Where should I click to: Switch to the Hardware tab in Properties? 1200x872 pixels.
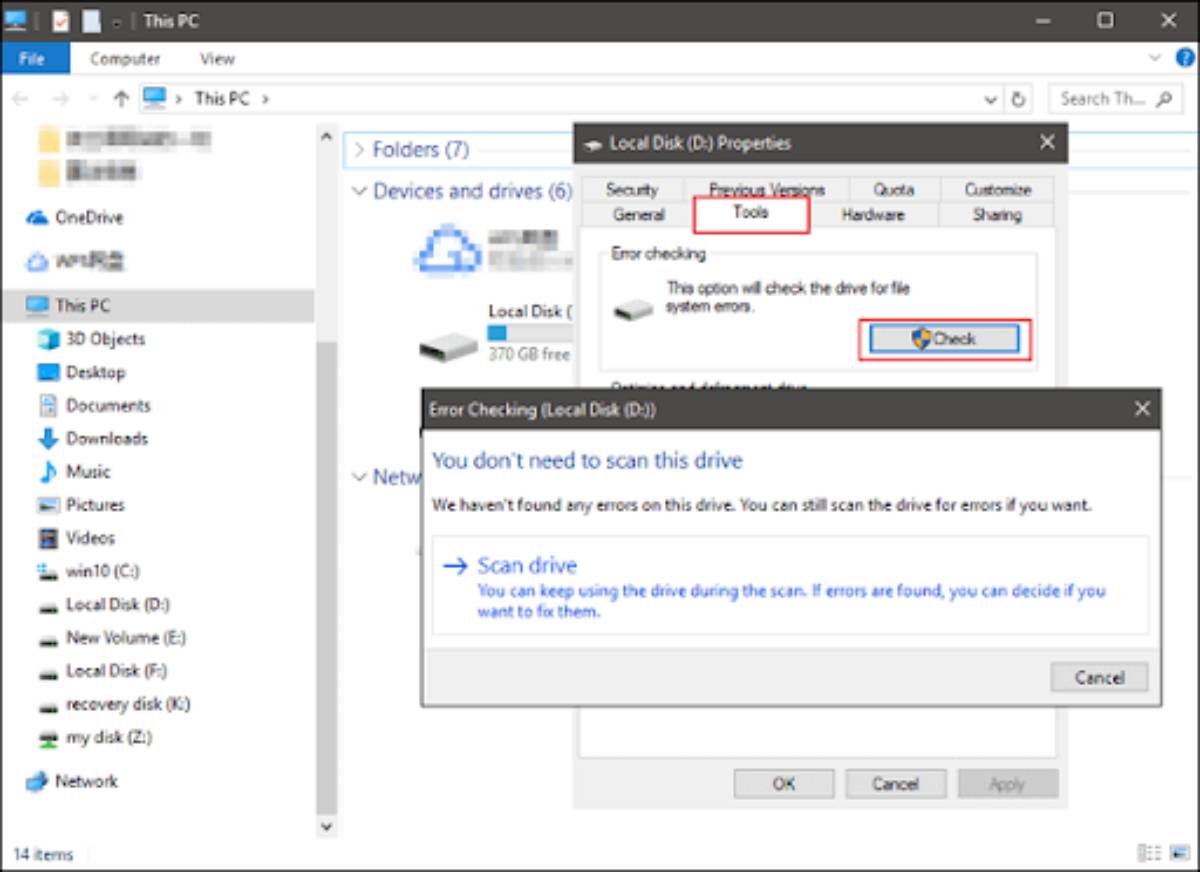pos(872,215)
